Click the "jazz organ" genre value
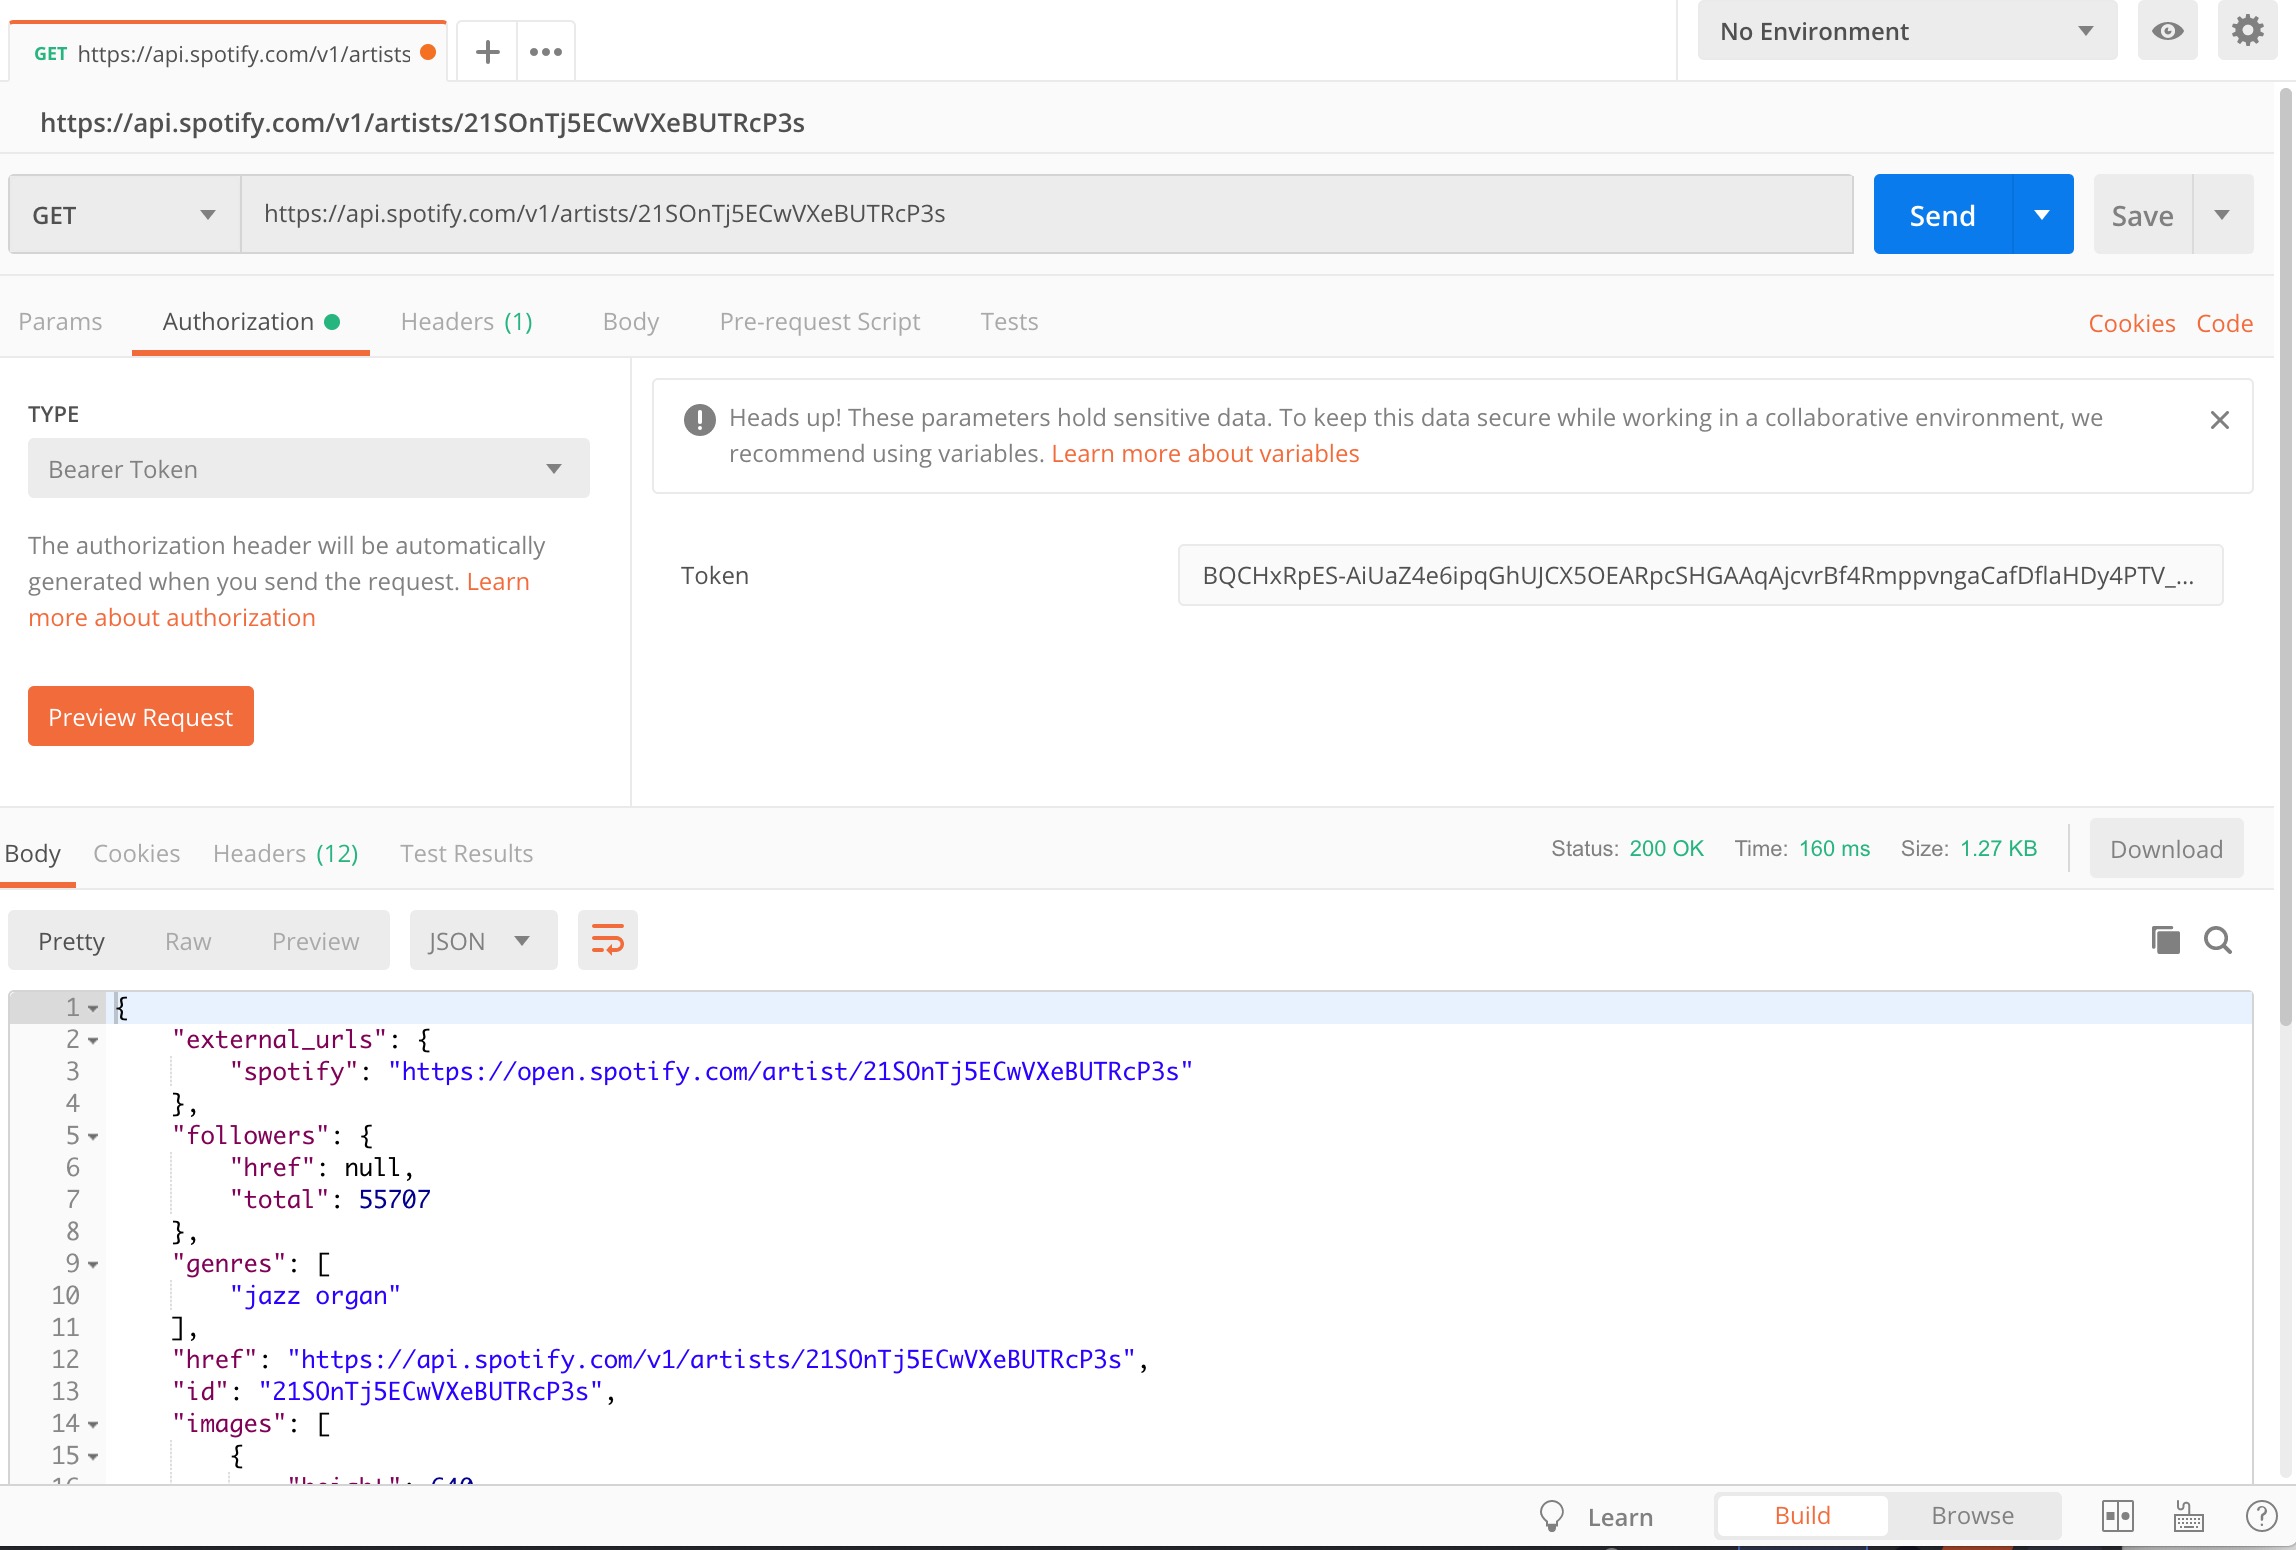 (x=315, y=1296)
